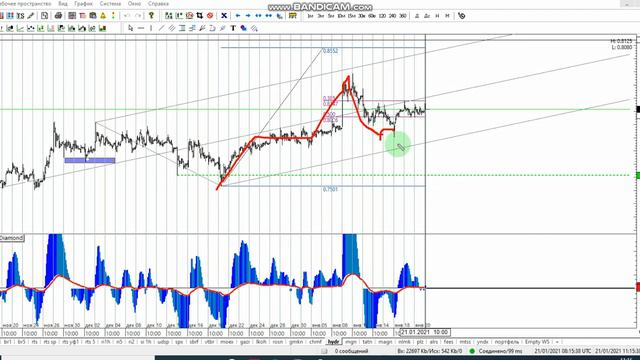Click the printer icon in toolbar
Viewport: 640px width, 360px height.
pyautogui.click(x=58, y=16)
